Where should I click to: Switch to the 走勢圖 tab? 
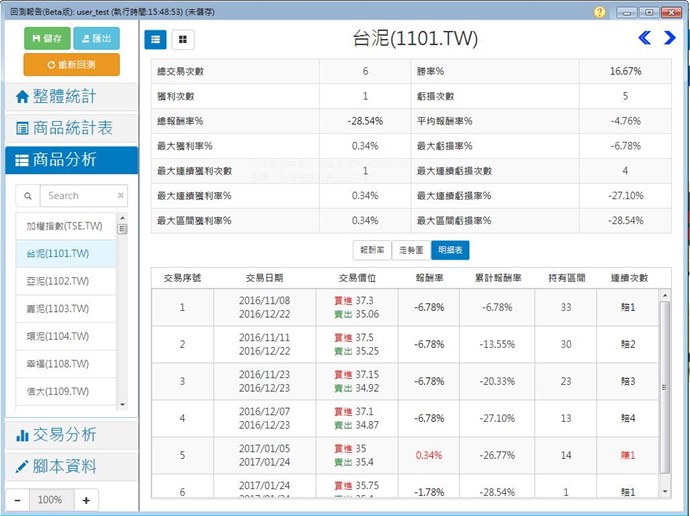411,250
